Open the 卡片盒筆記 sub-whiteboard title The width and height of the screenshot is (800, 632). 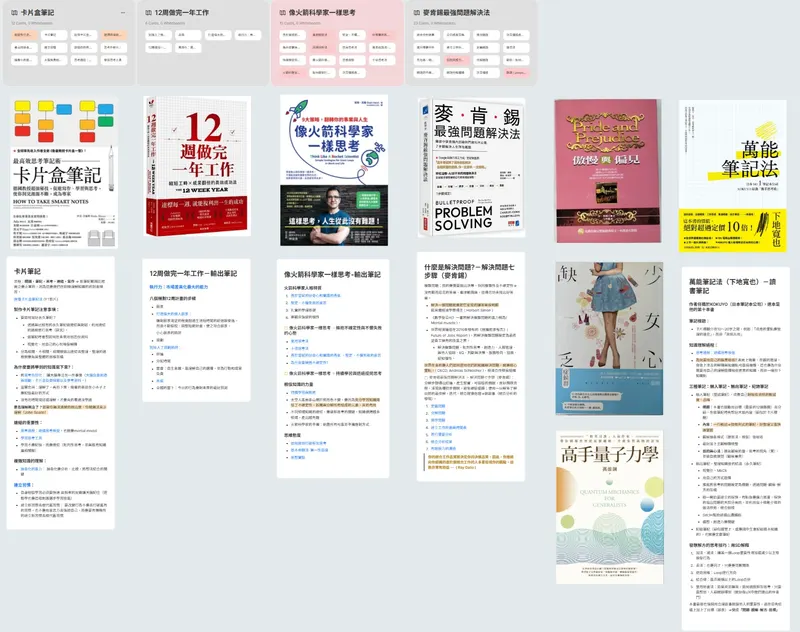(37, 13)
